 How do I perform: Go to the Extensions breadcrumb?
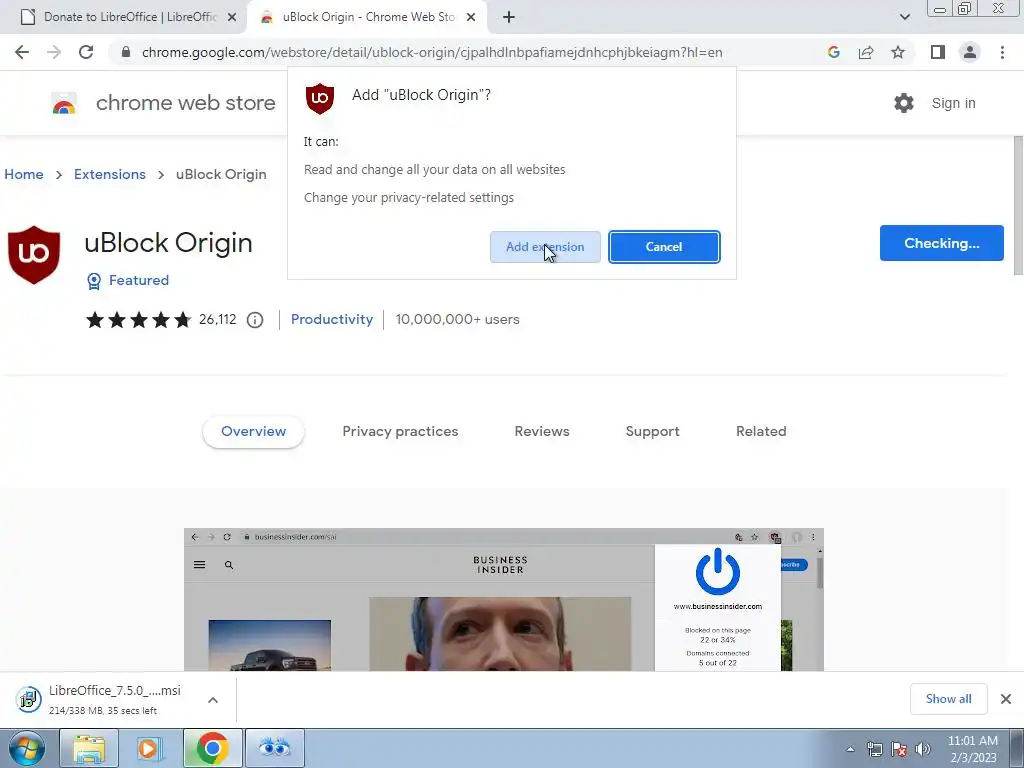(x=110, y=174)
